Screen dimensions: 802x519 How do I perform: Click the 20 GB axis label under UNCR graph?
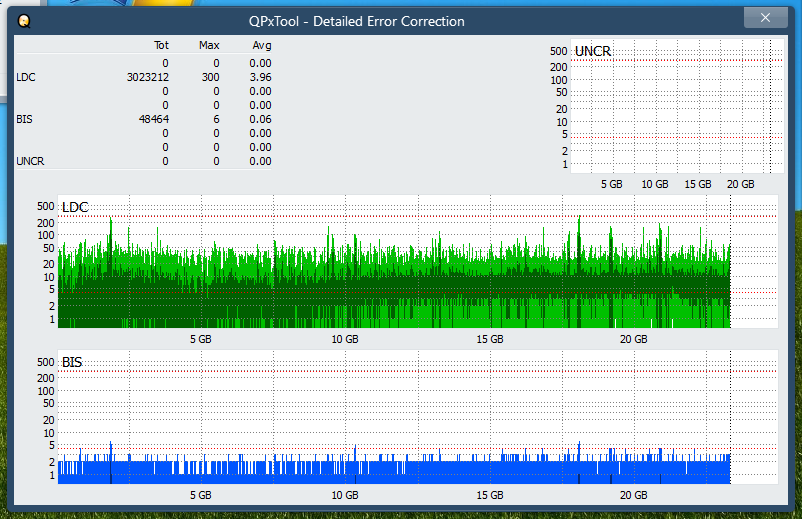[x=740, y=185]
